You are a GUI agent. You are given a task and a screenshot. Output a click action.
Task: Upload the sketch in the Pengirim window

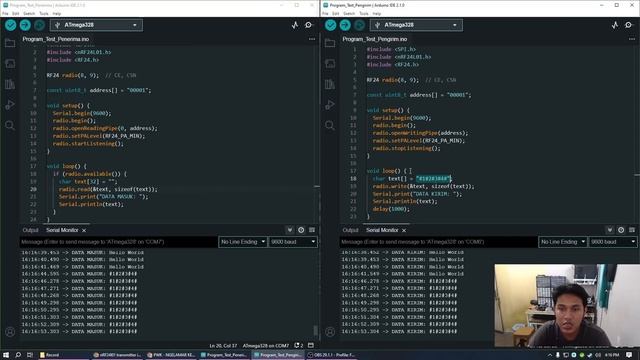345,25
